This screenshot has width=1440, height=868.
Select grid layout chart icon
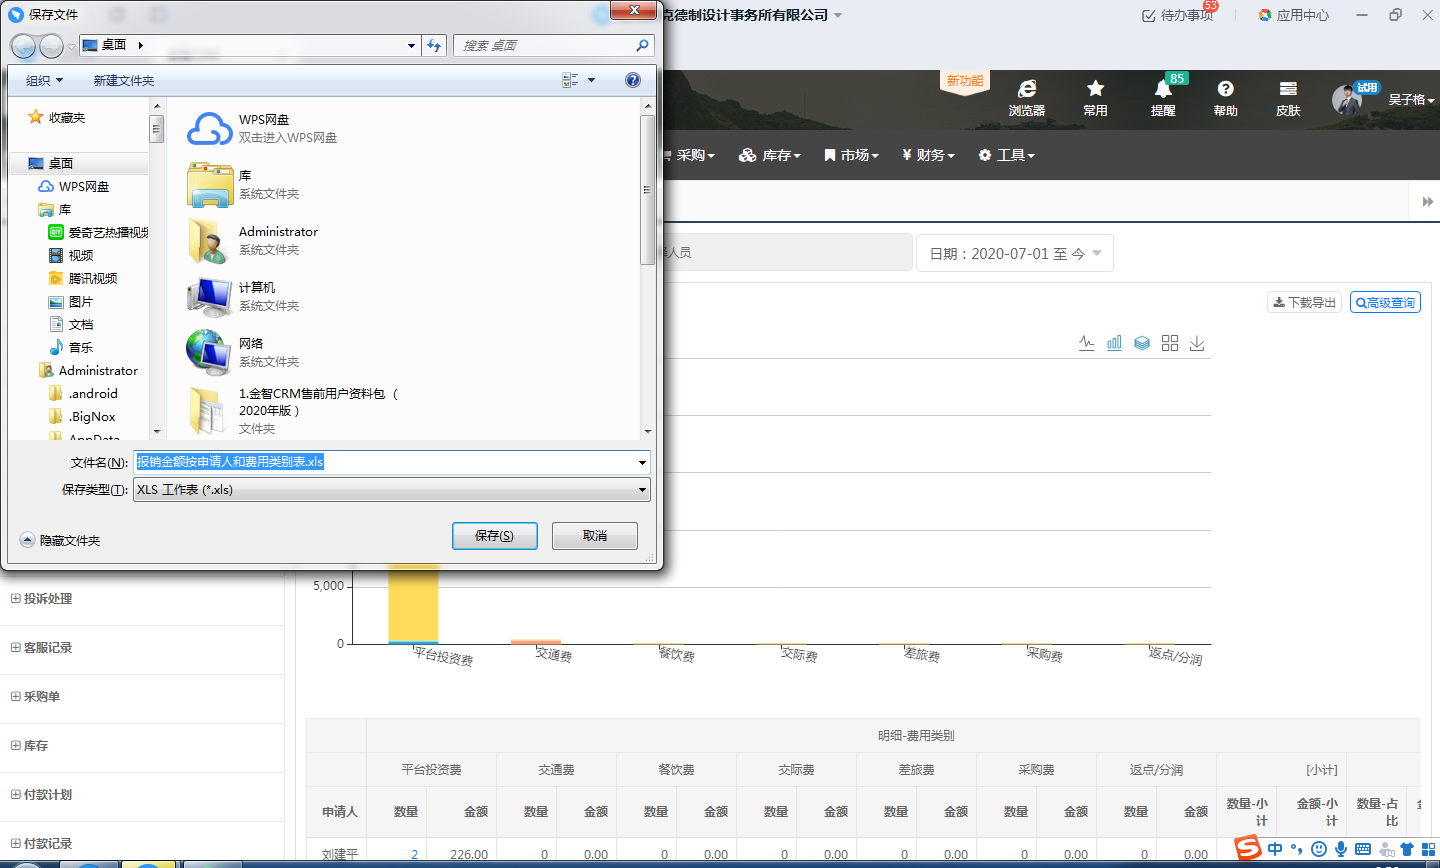[1170, 343]
